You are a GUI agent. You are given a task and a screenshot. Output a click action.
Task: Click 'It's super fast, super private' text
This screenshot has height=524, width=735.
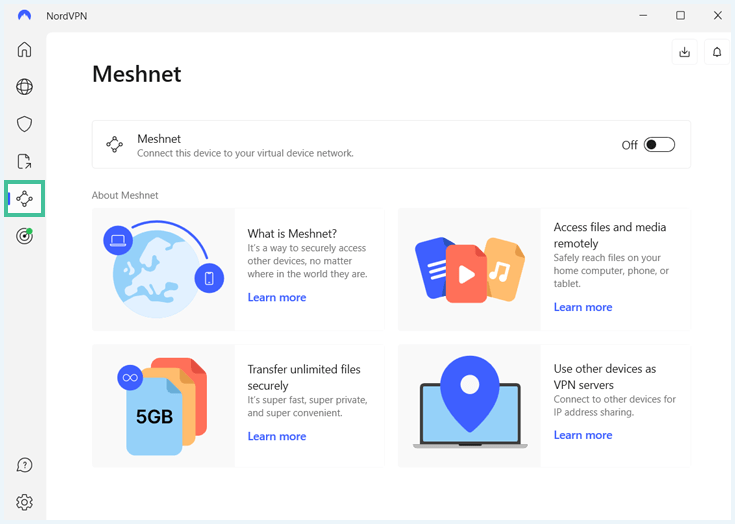(x=308, y=406)
